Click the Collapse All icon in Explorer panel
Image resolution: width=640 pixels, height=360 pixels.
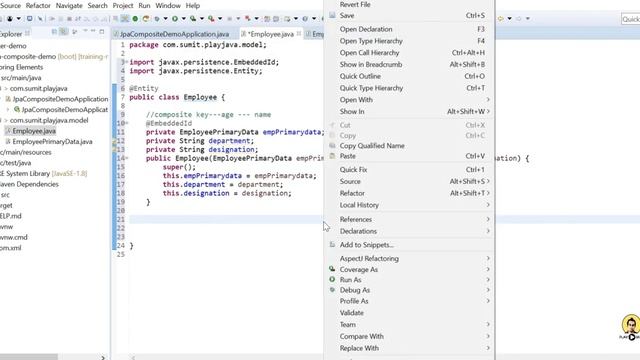(54, 32)
